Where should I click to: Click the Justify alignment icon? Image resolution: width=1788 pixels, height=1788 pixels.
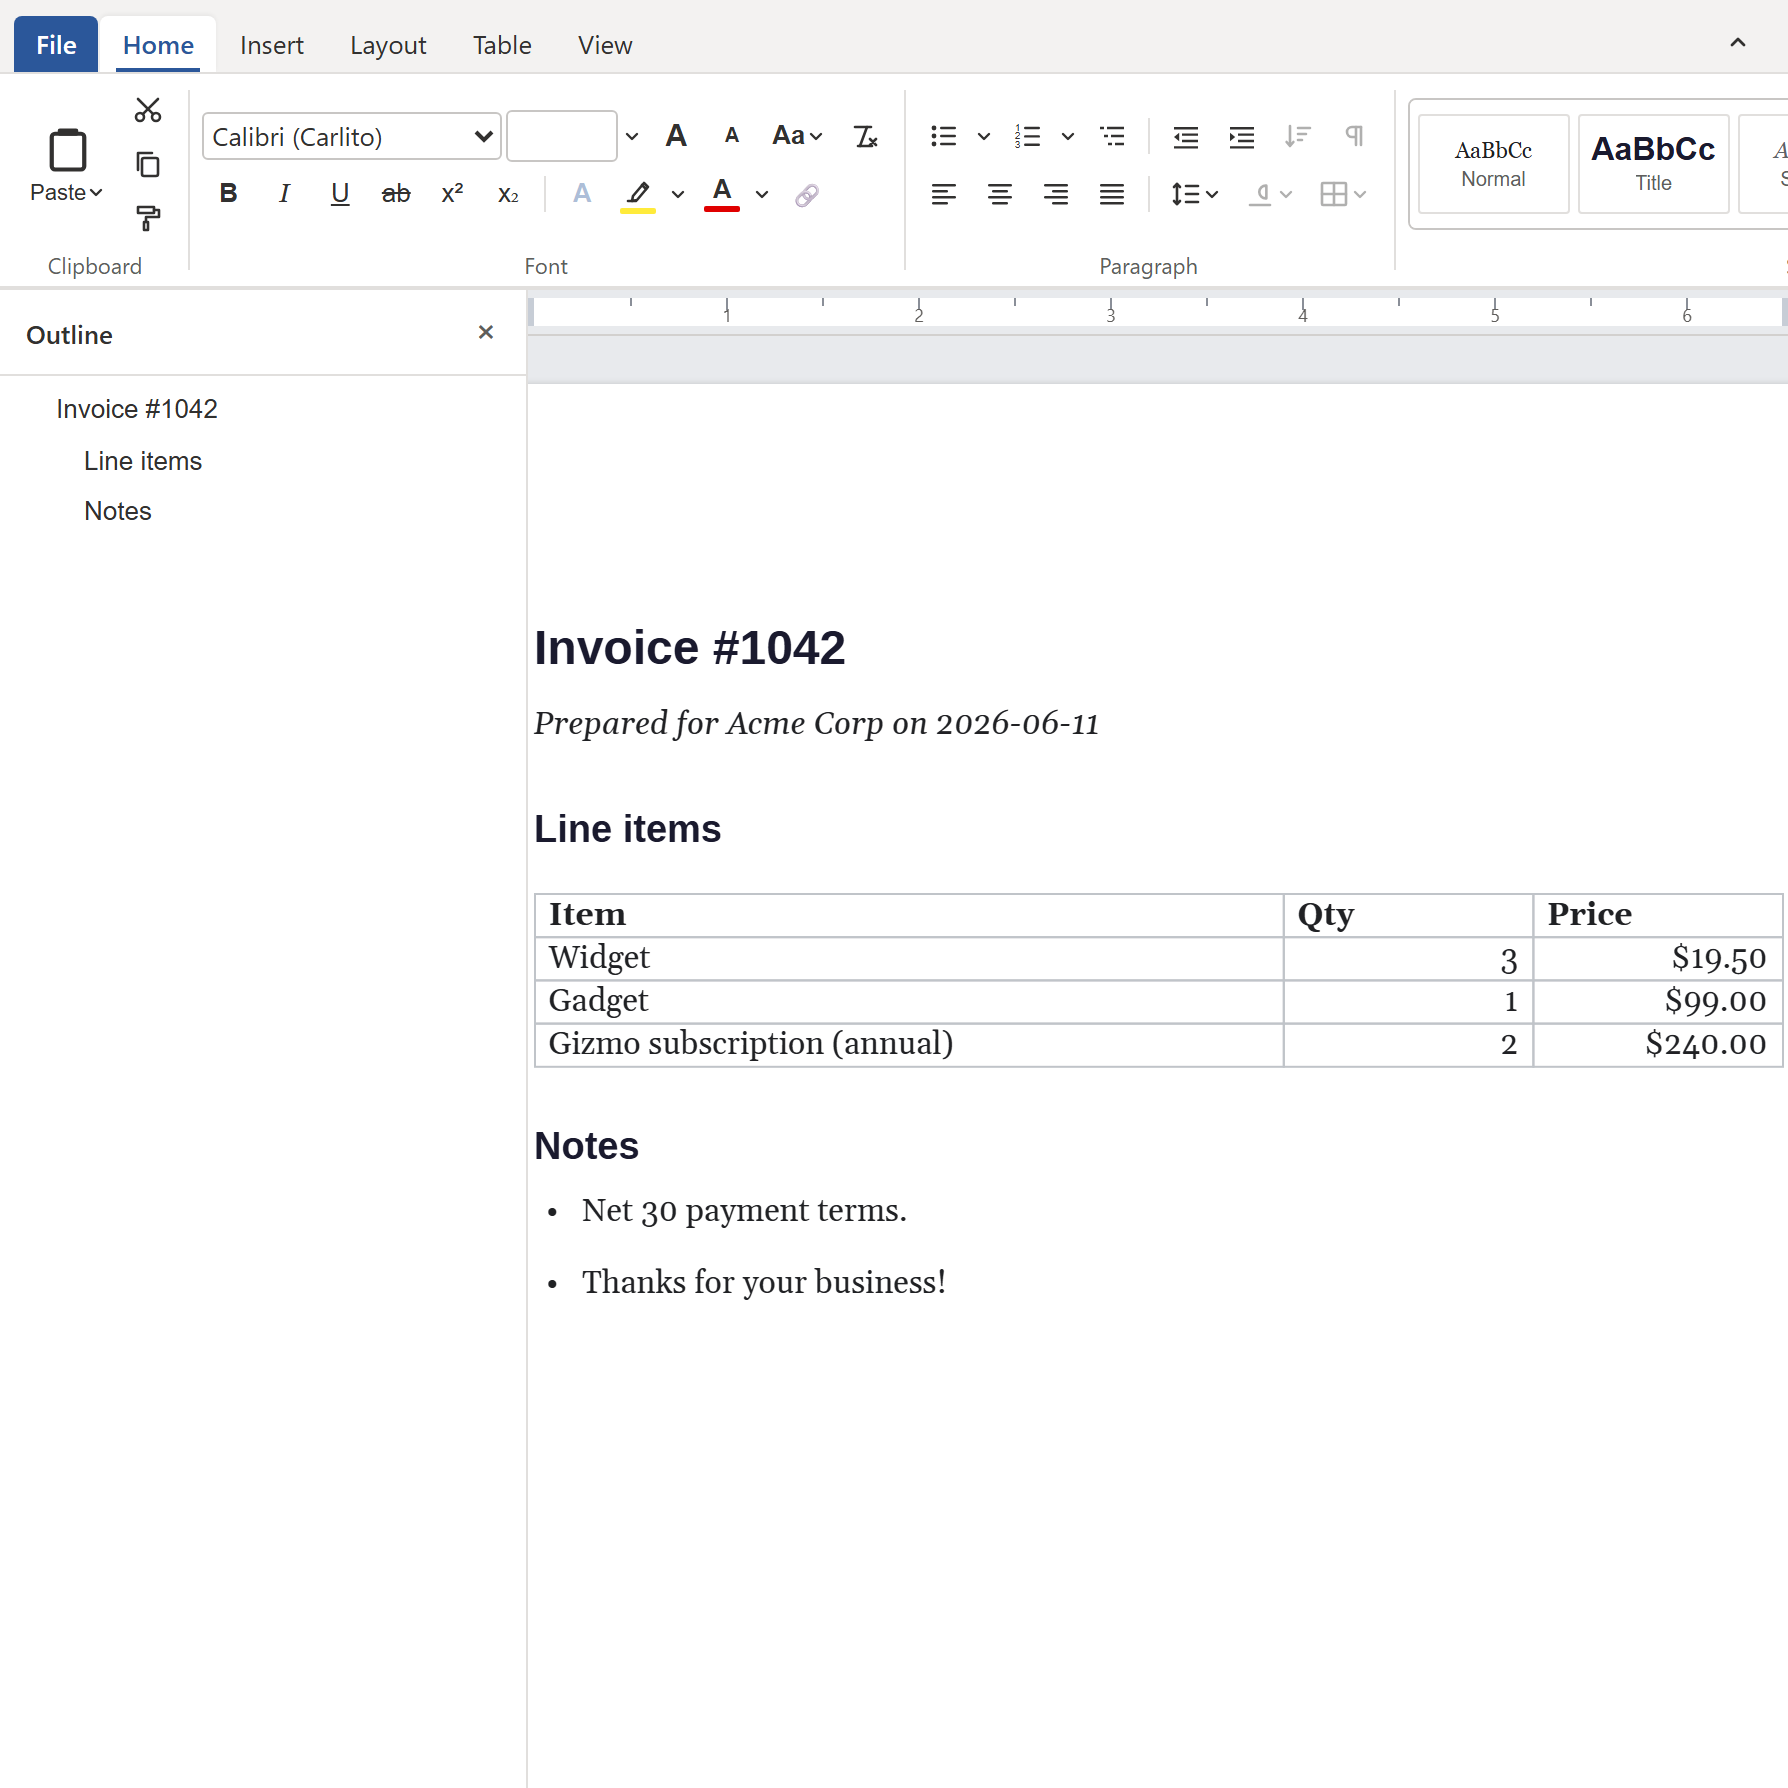point(1111,194)
